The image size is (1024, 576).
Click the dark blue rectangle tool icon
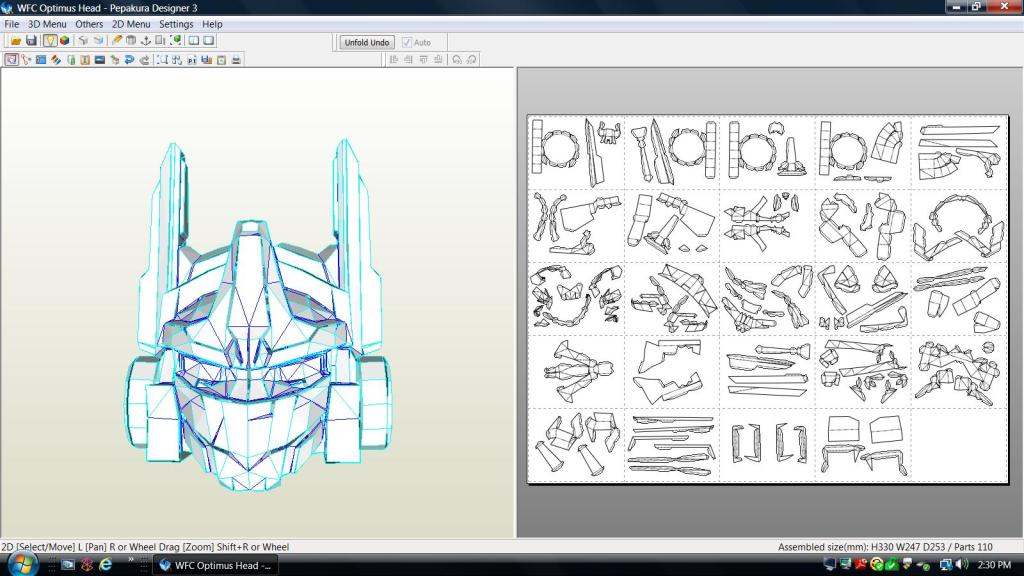tap(100, 59)
